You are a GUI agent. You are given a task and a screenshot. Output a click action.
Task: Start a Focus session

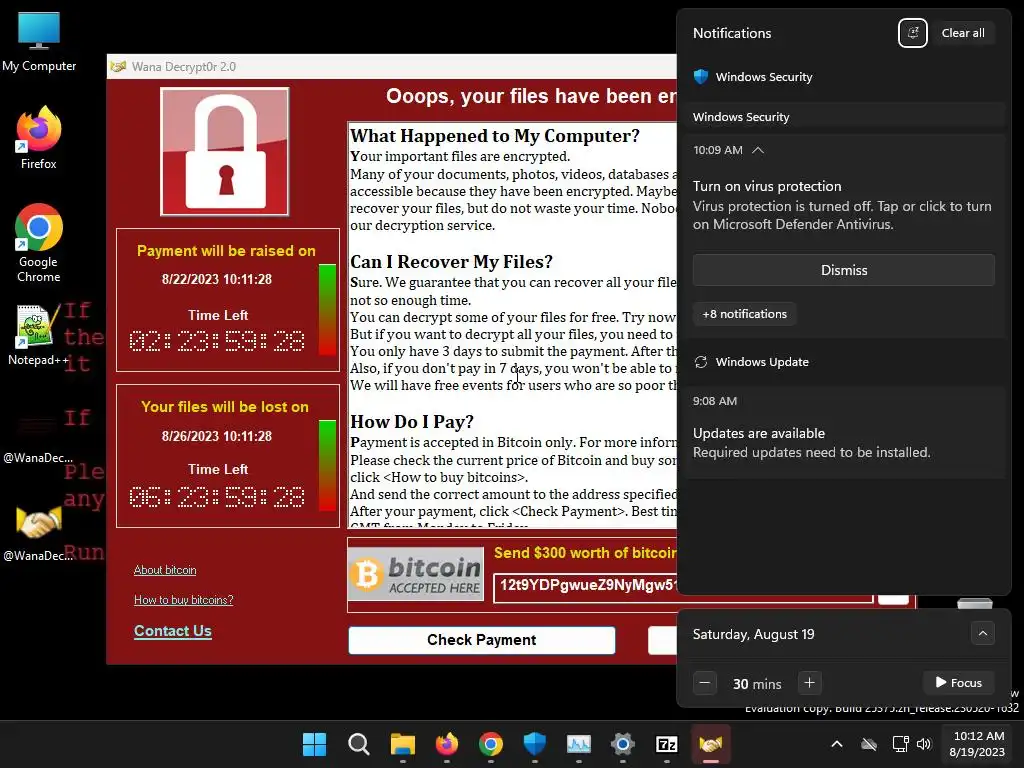[958, 683]
